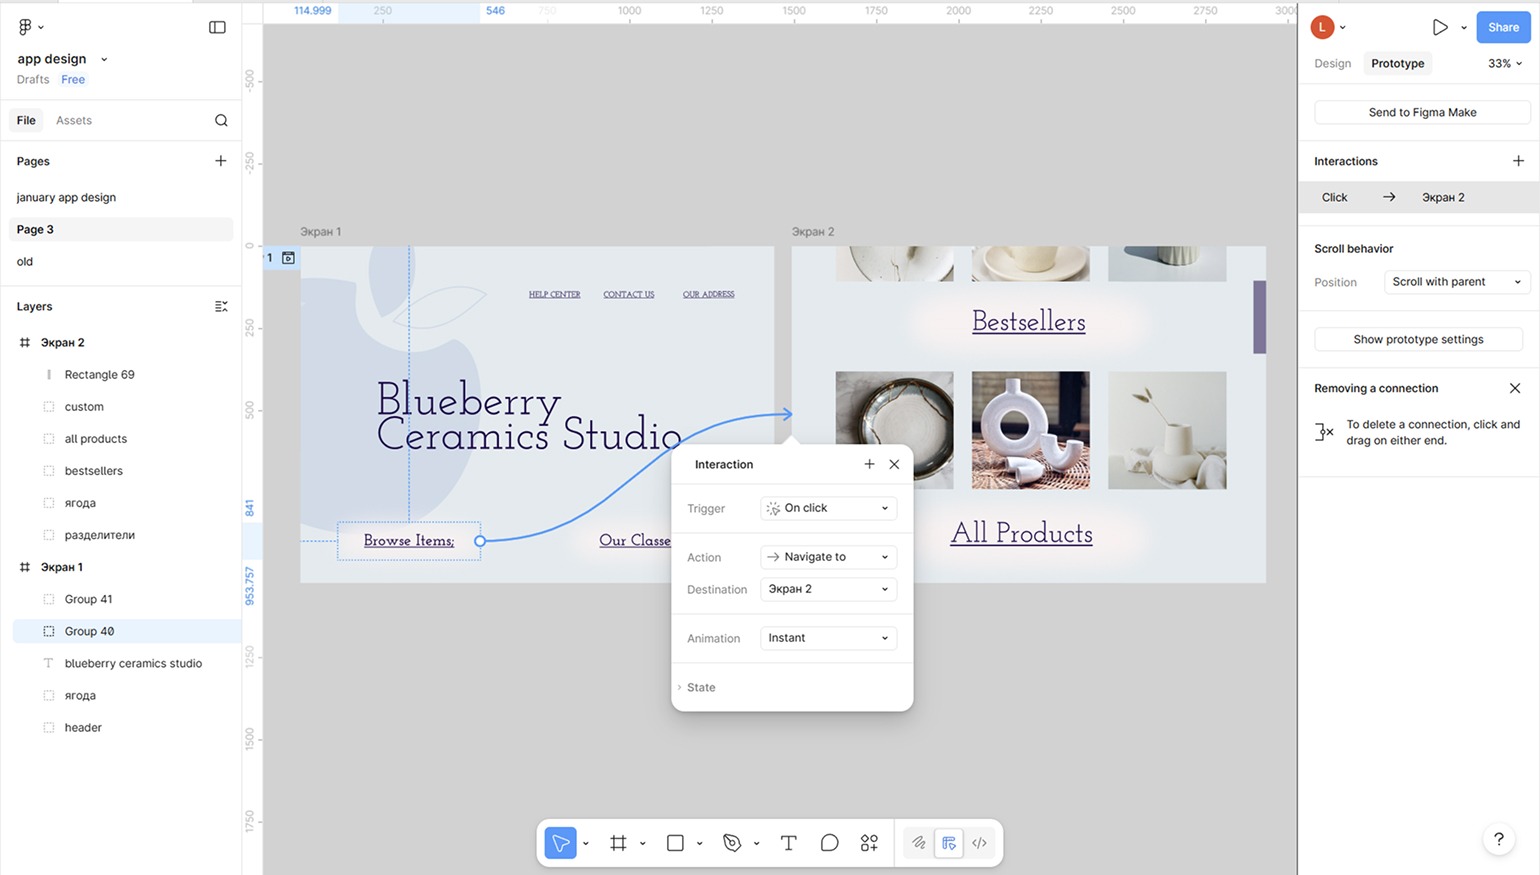Select the Comment tool
Image resolution: width=1540 pixels, height=875 pixels.
(x=829, y=843)
